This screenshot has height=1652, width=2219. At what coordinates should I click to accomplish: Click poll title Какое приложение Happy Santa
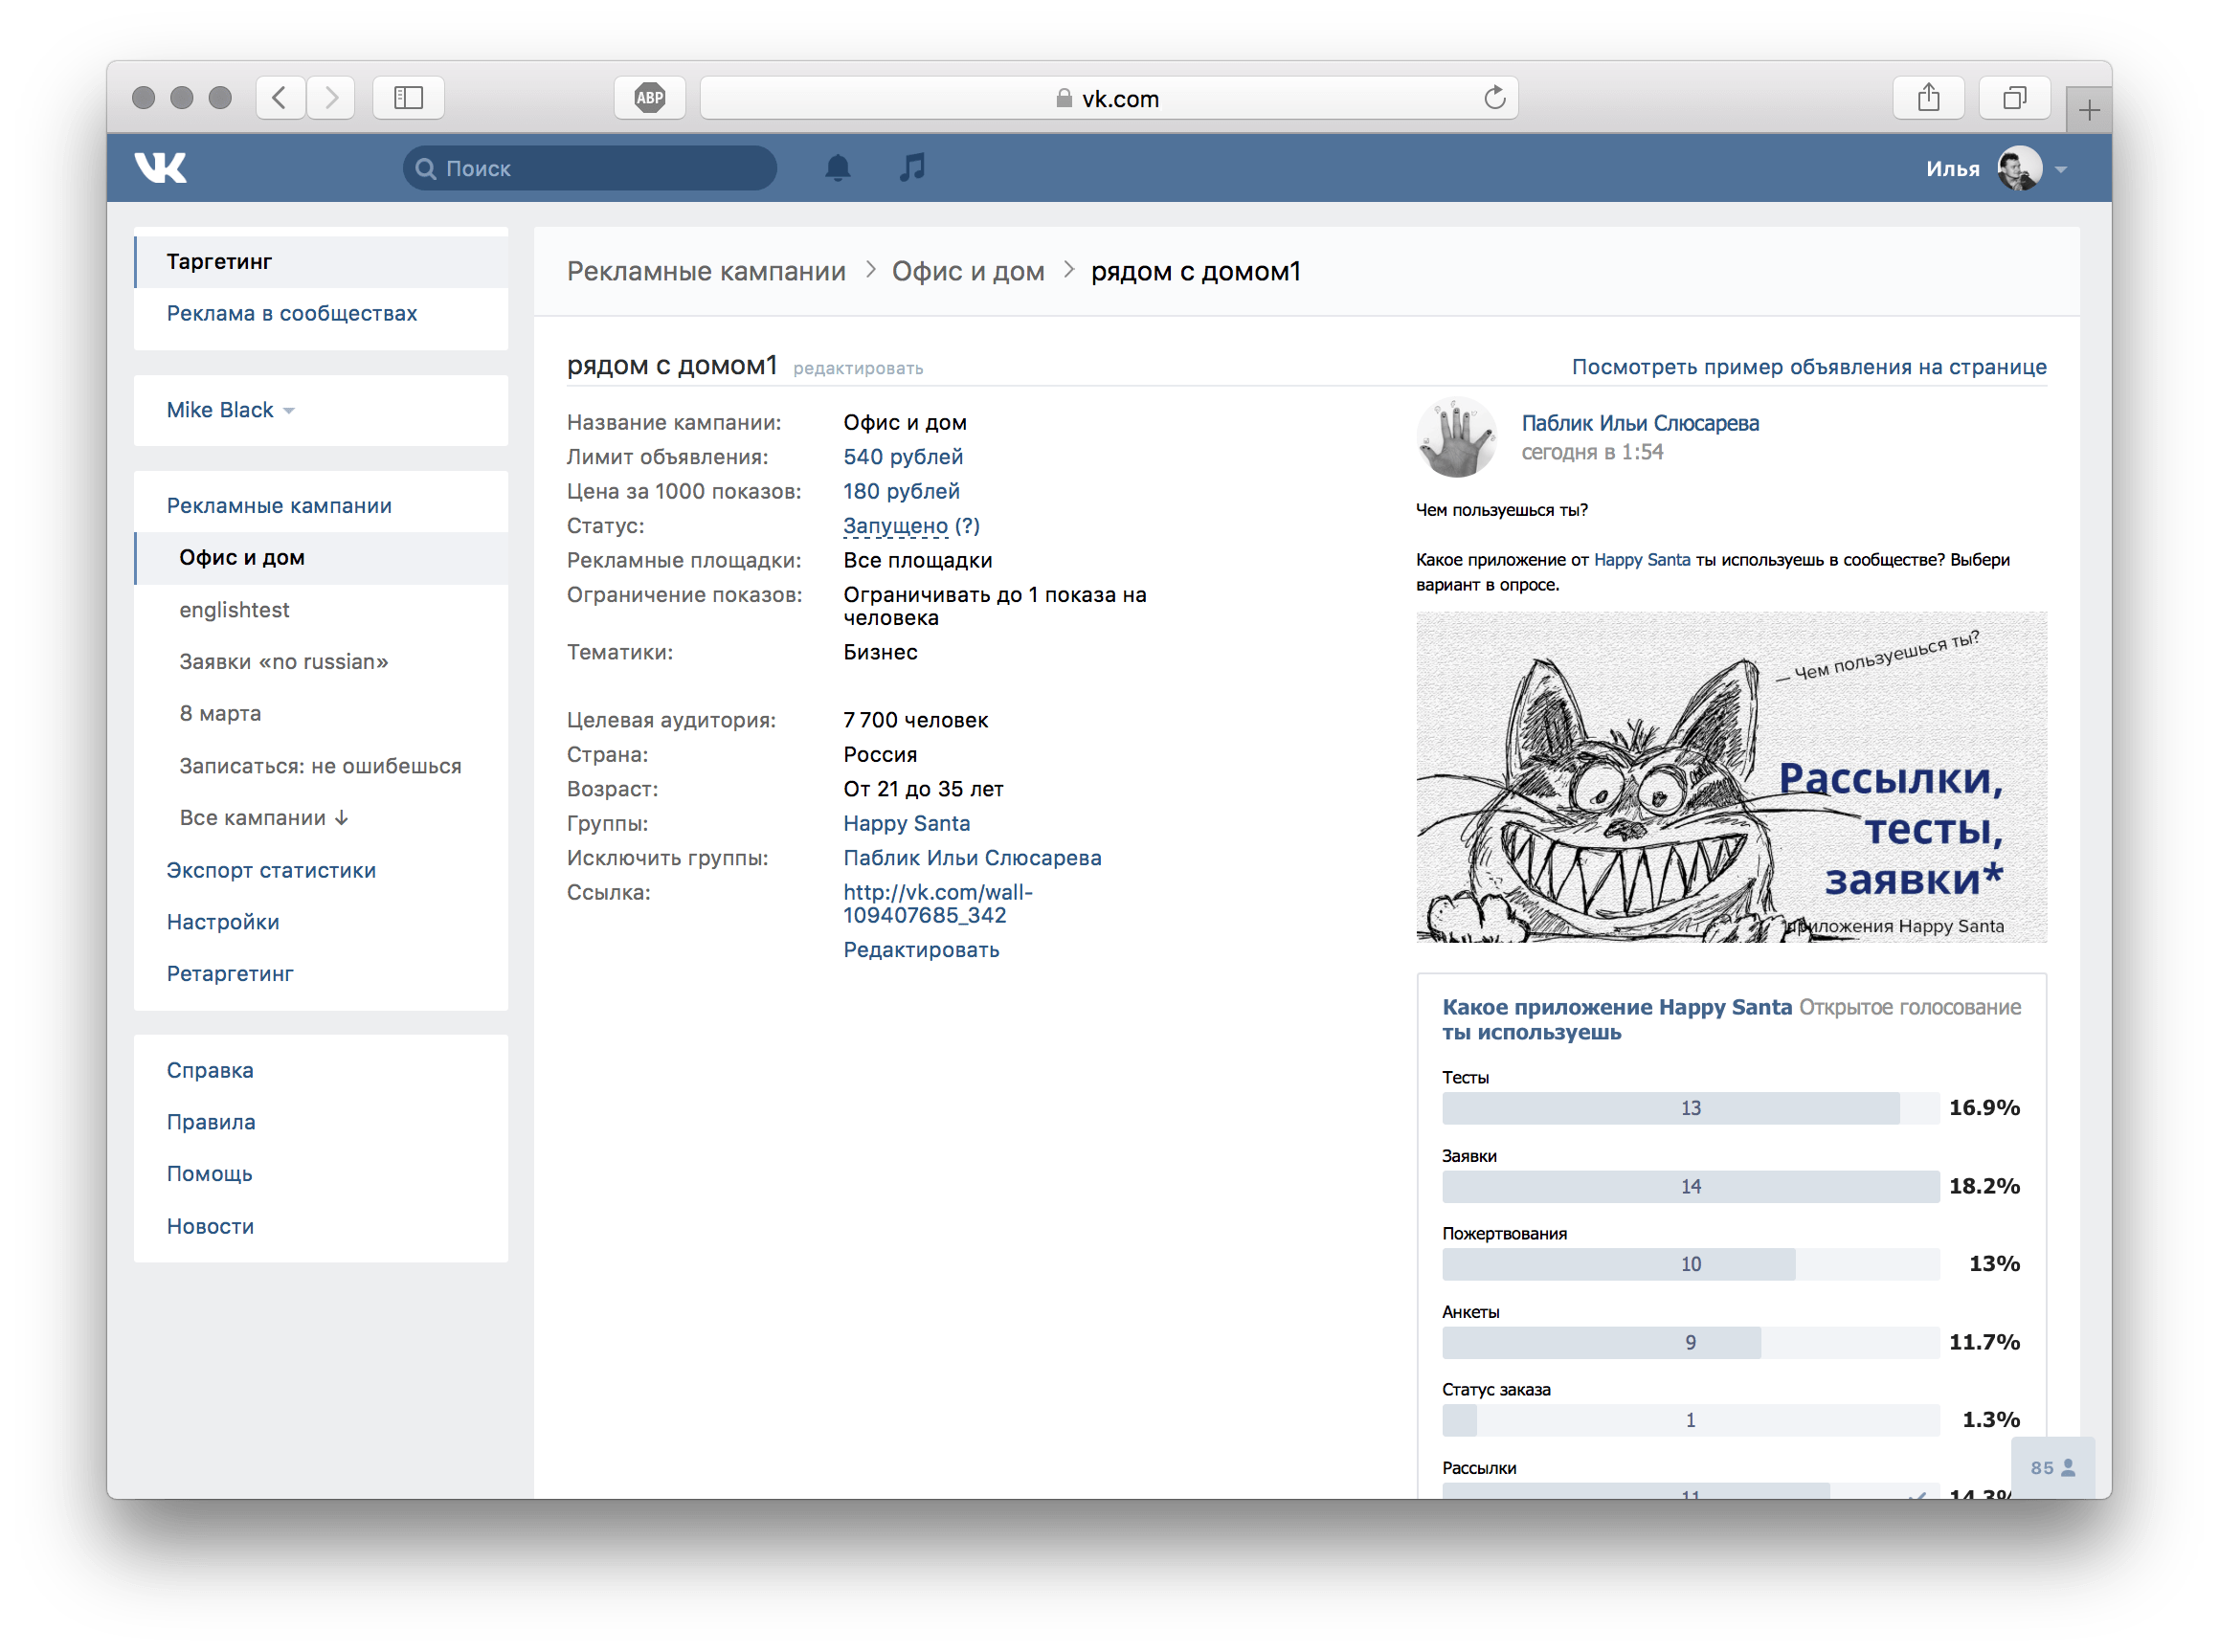click(1617, 1020)
